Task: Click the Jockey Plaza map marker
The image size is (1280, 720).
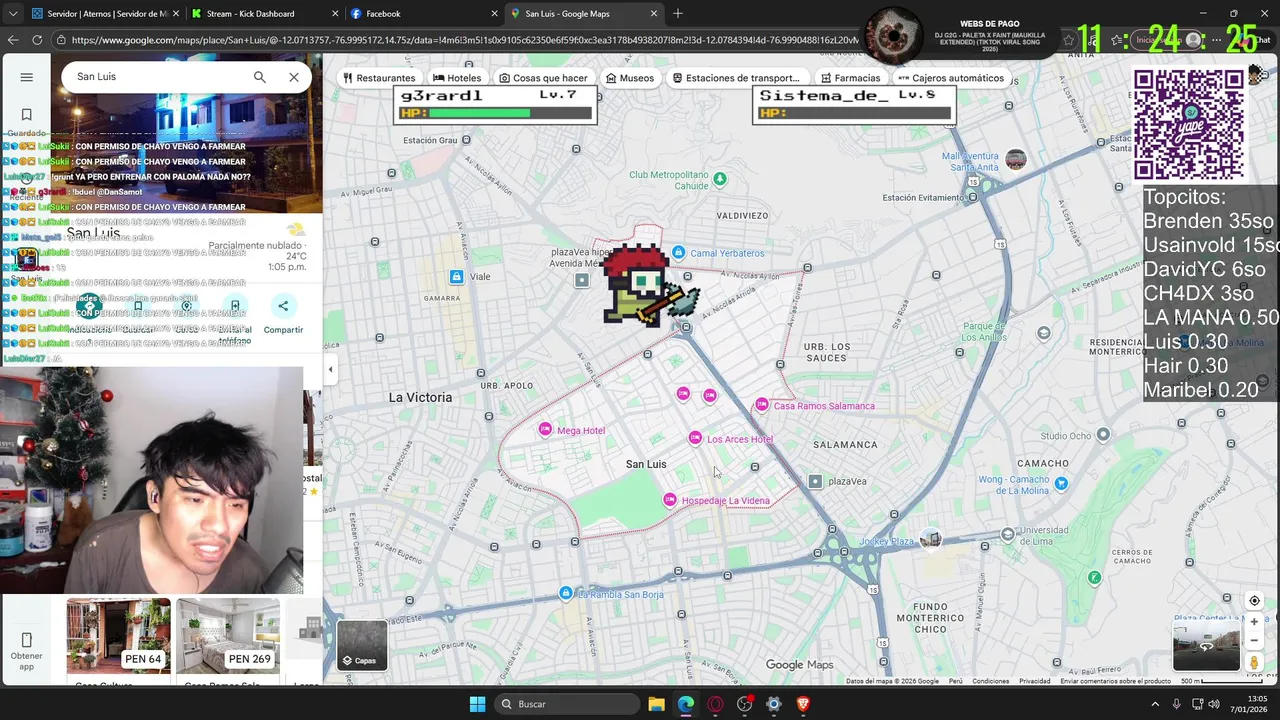Action: click(x=931, y=540)
